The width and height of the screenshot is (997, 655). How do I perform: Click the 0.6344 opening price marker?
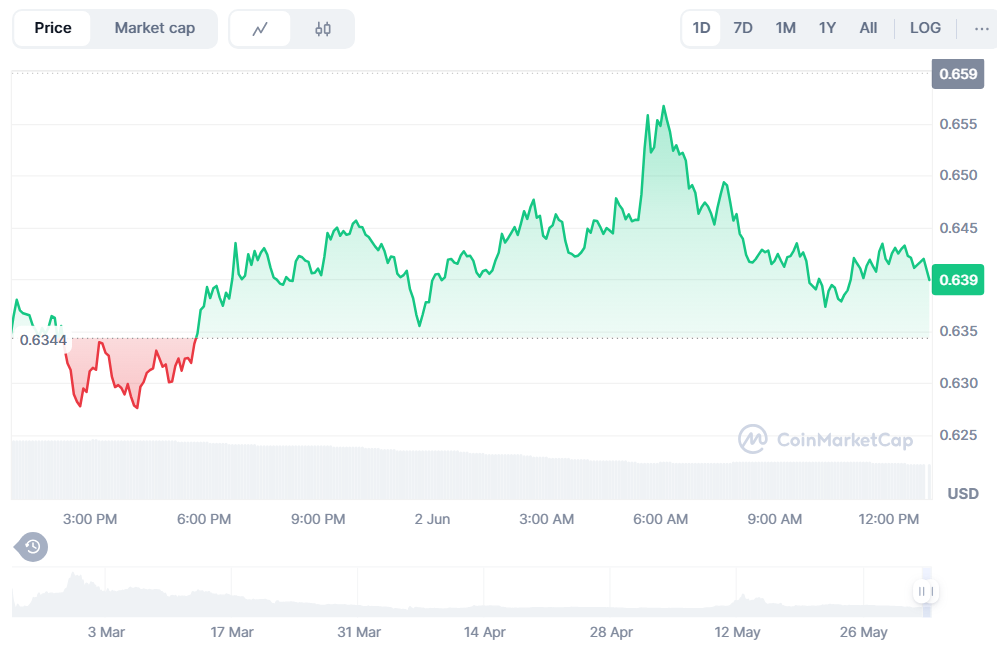coord(43,340)
